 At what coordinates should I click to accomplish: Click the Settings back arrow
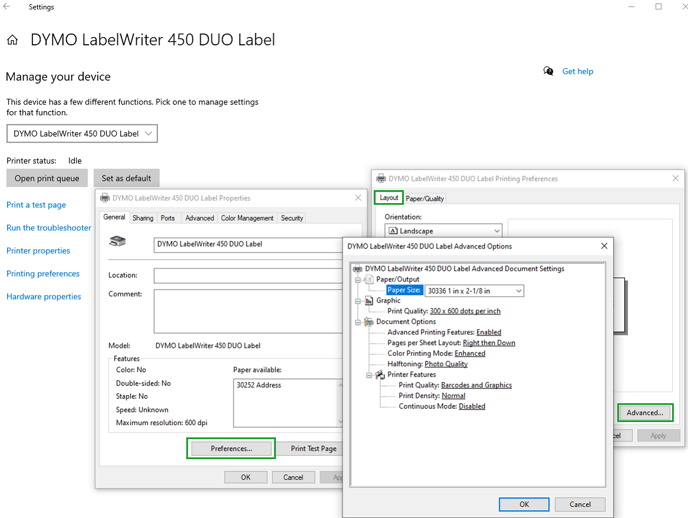coord(7,7)
